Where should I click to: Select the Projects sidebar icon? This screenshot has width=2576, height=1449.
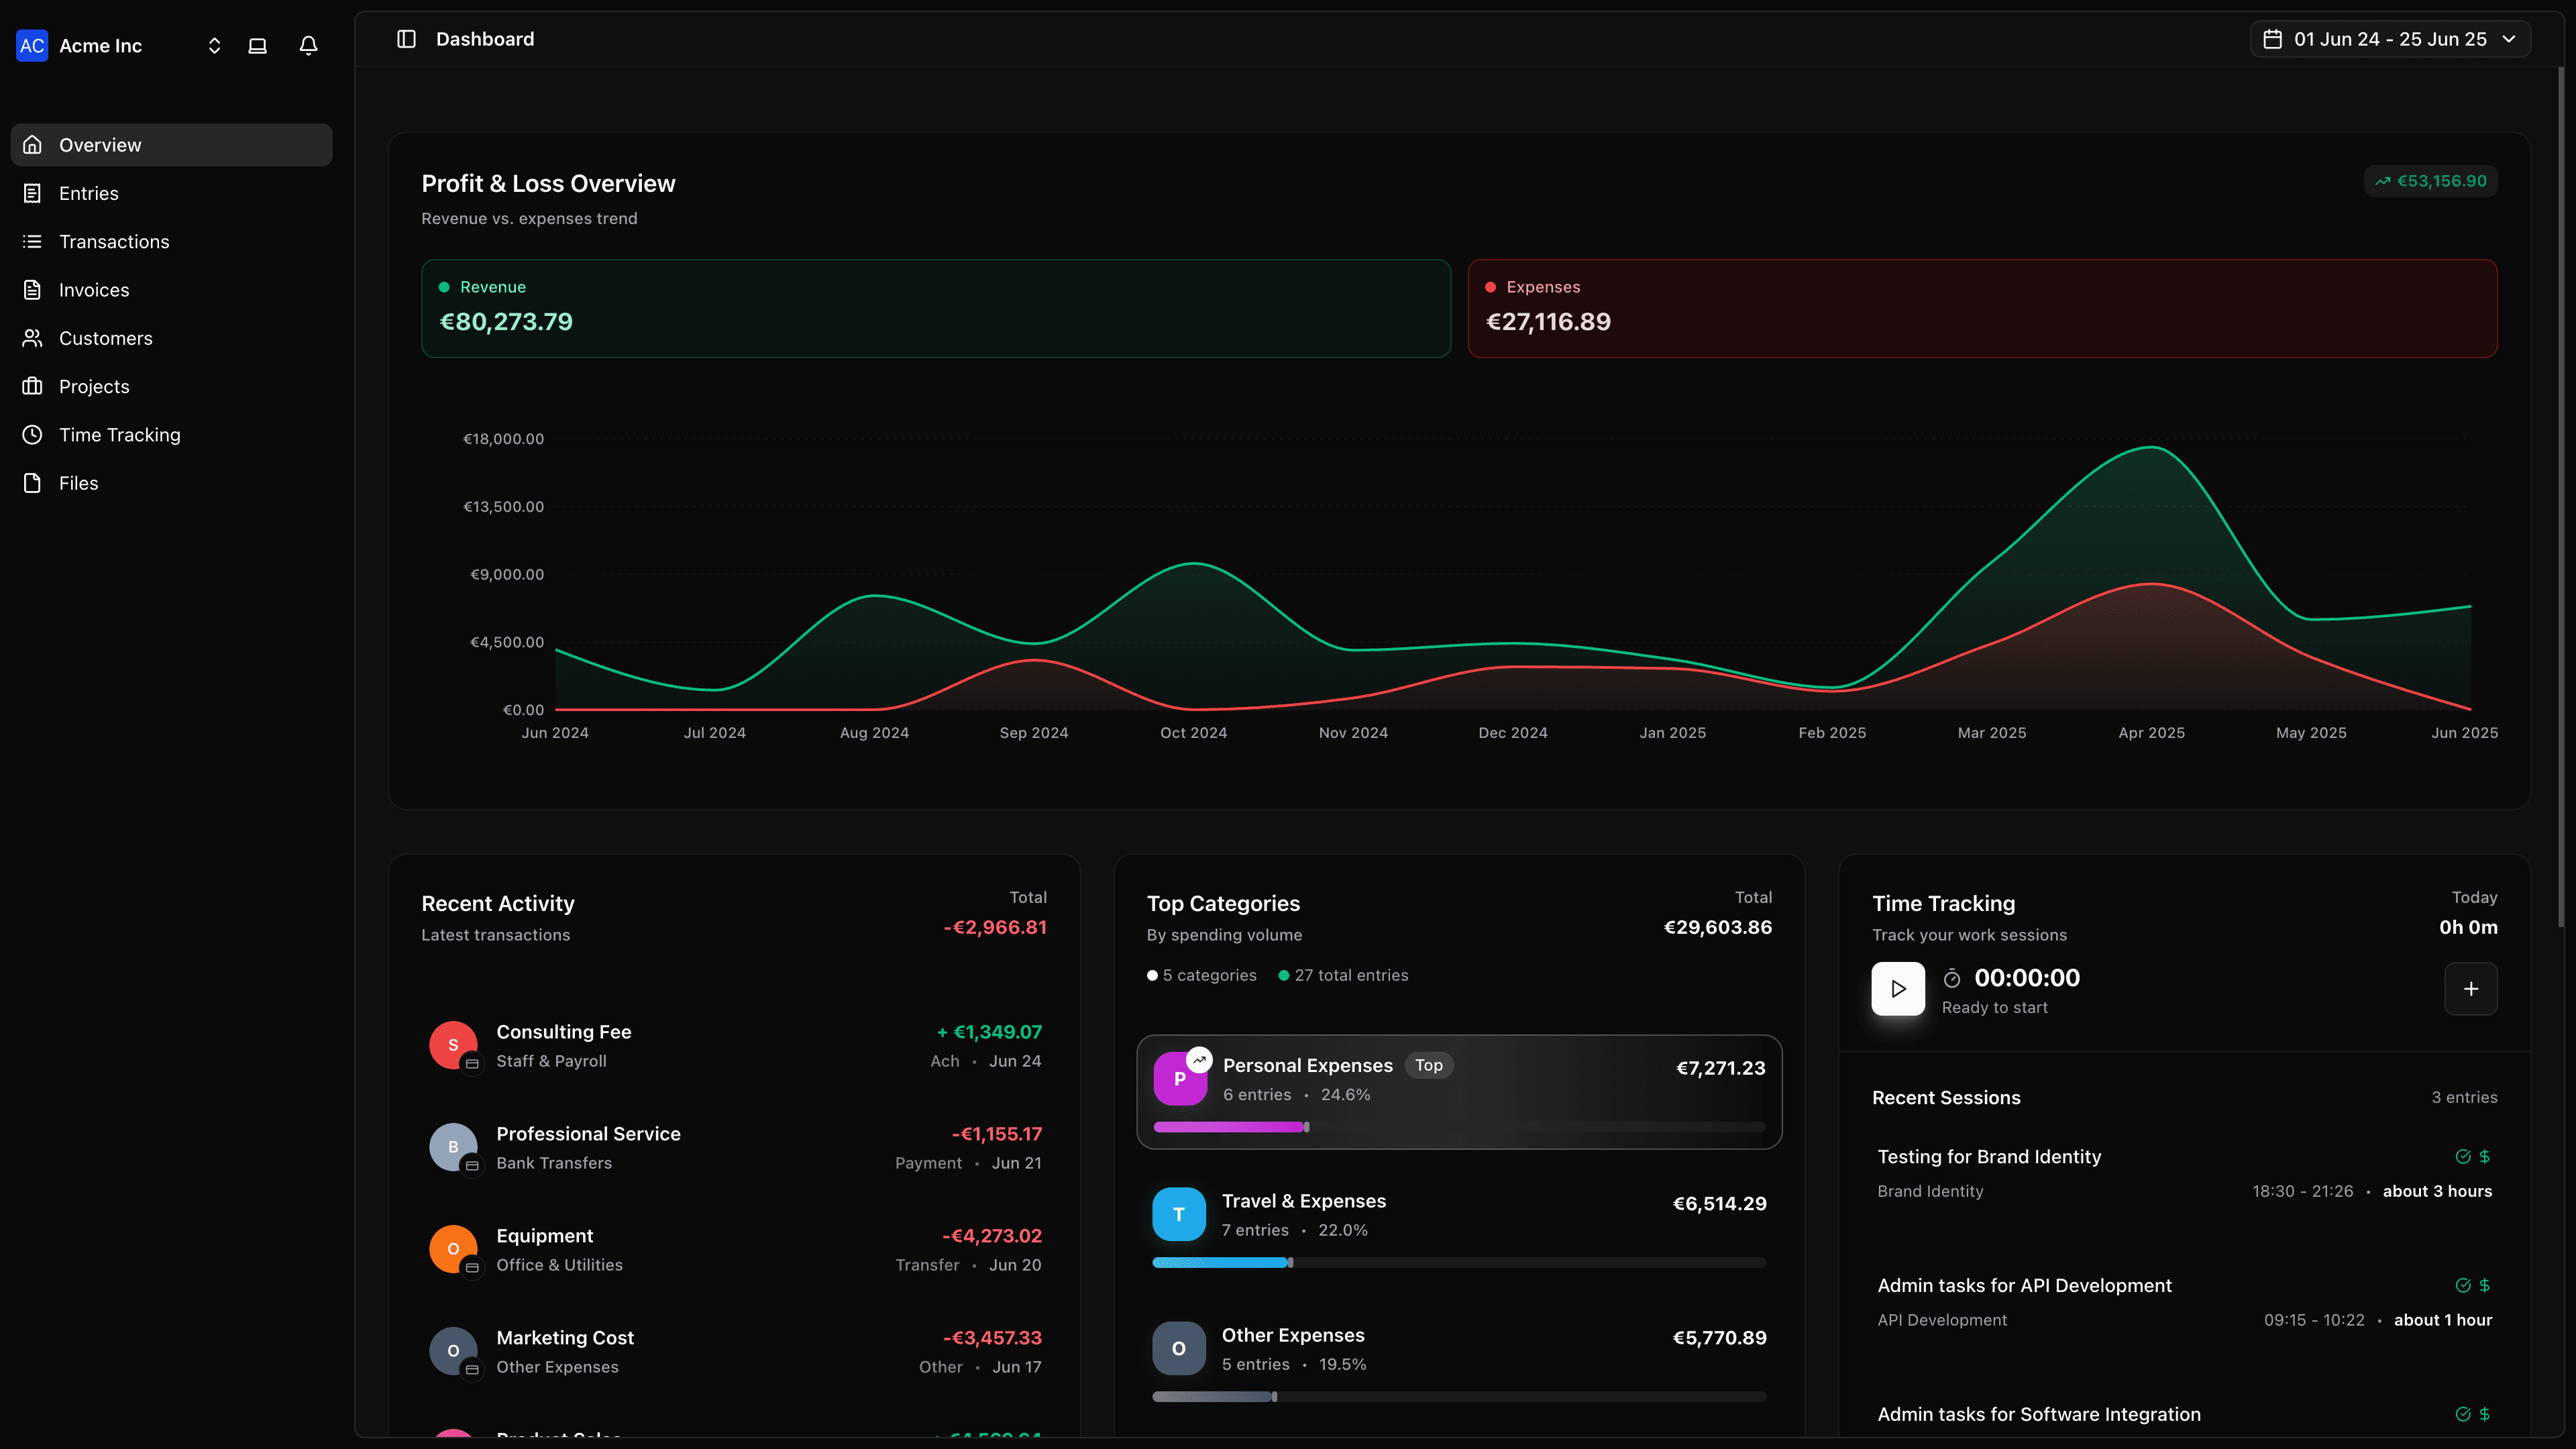(32, 386)
